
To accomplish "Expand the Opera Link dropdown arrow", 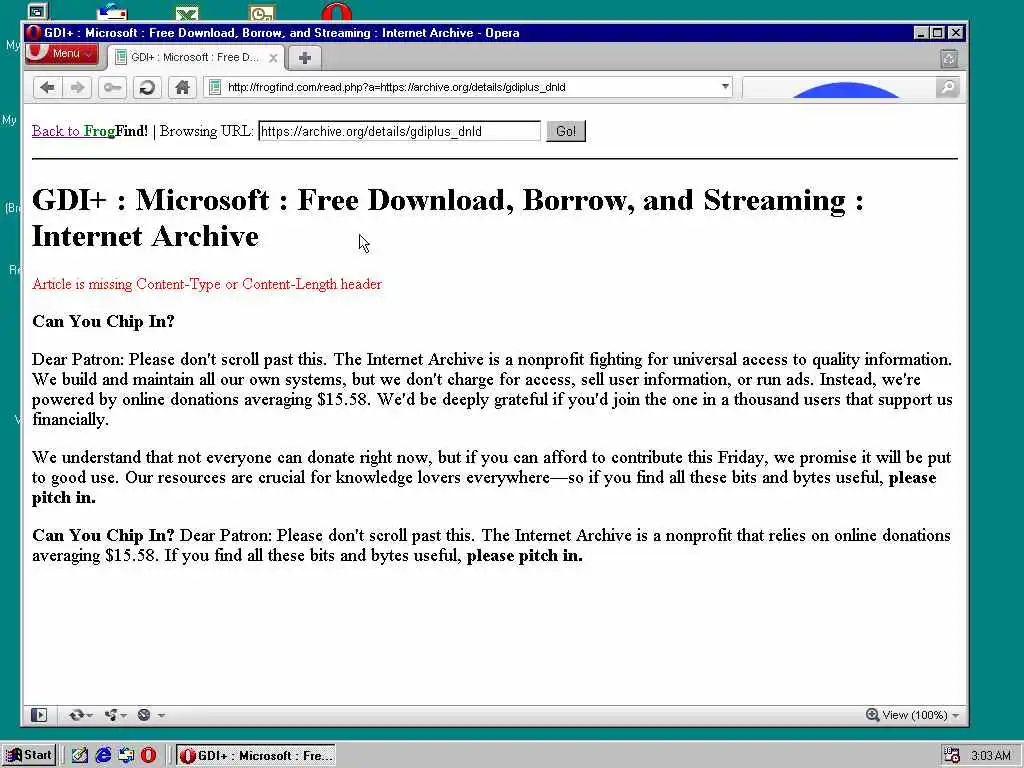I will click(89, 716).
